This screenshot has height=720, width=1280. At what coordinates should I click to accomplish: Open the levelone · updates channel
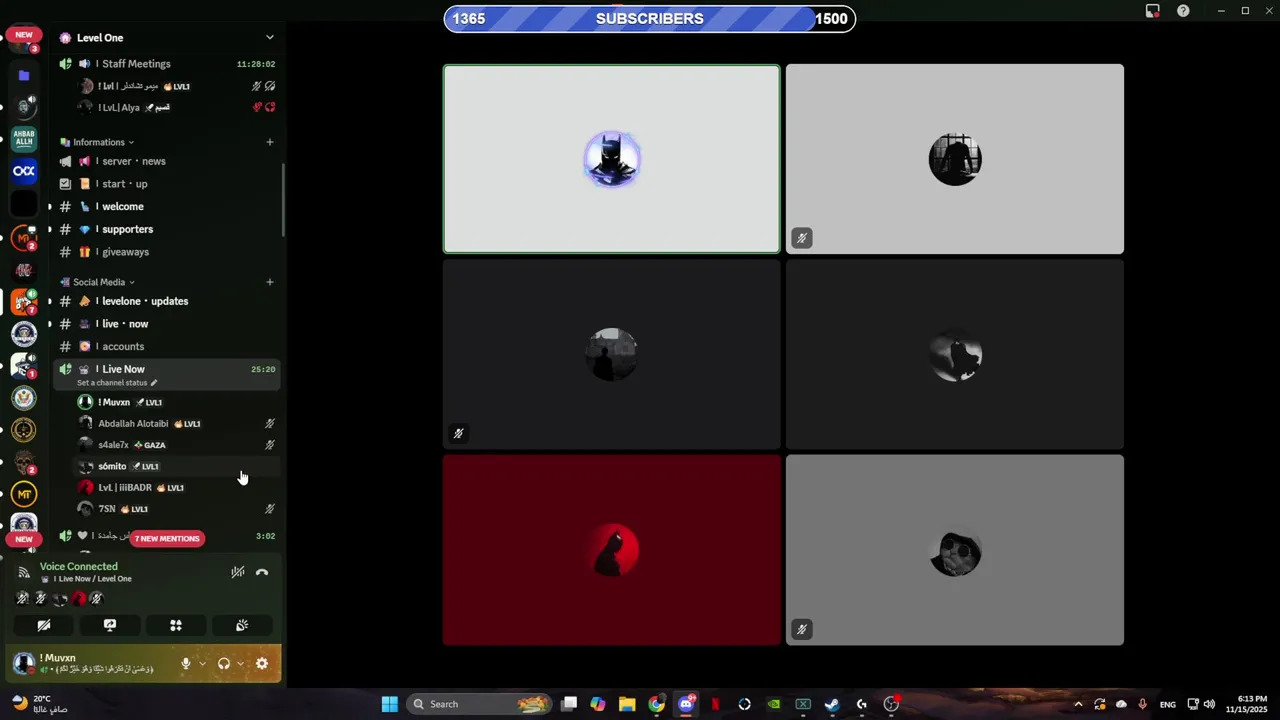[x=166, y=301]
